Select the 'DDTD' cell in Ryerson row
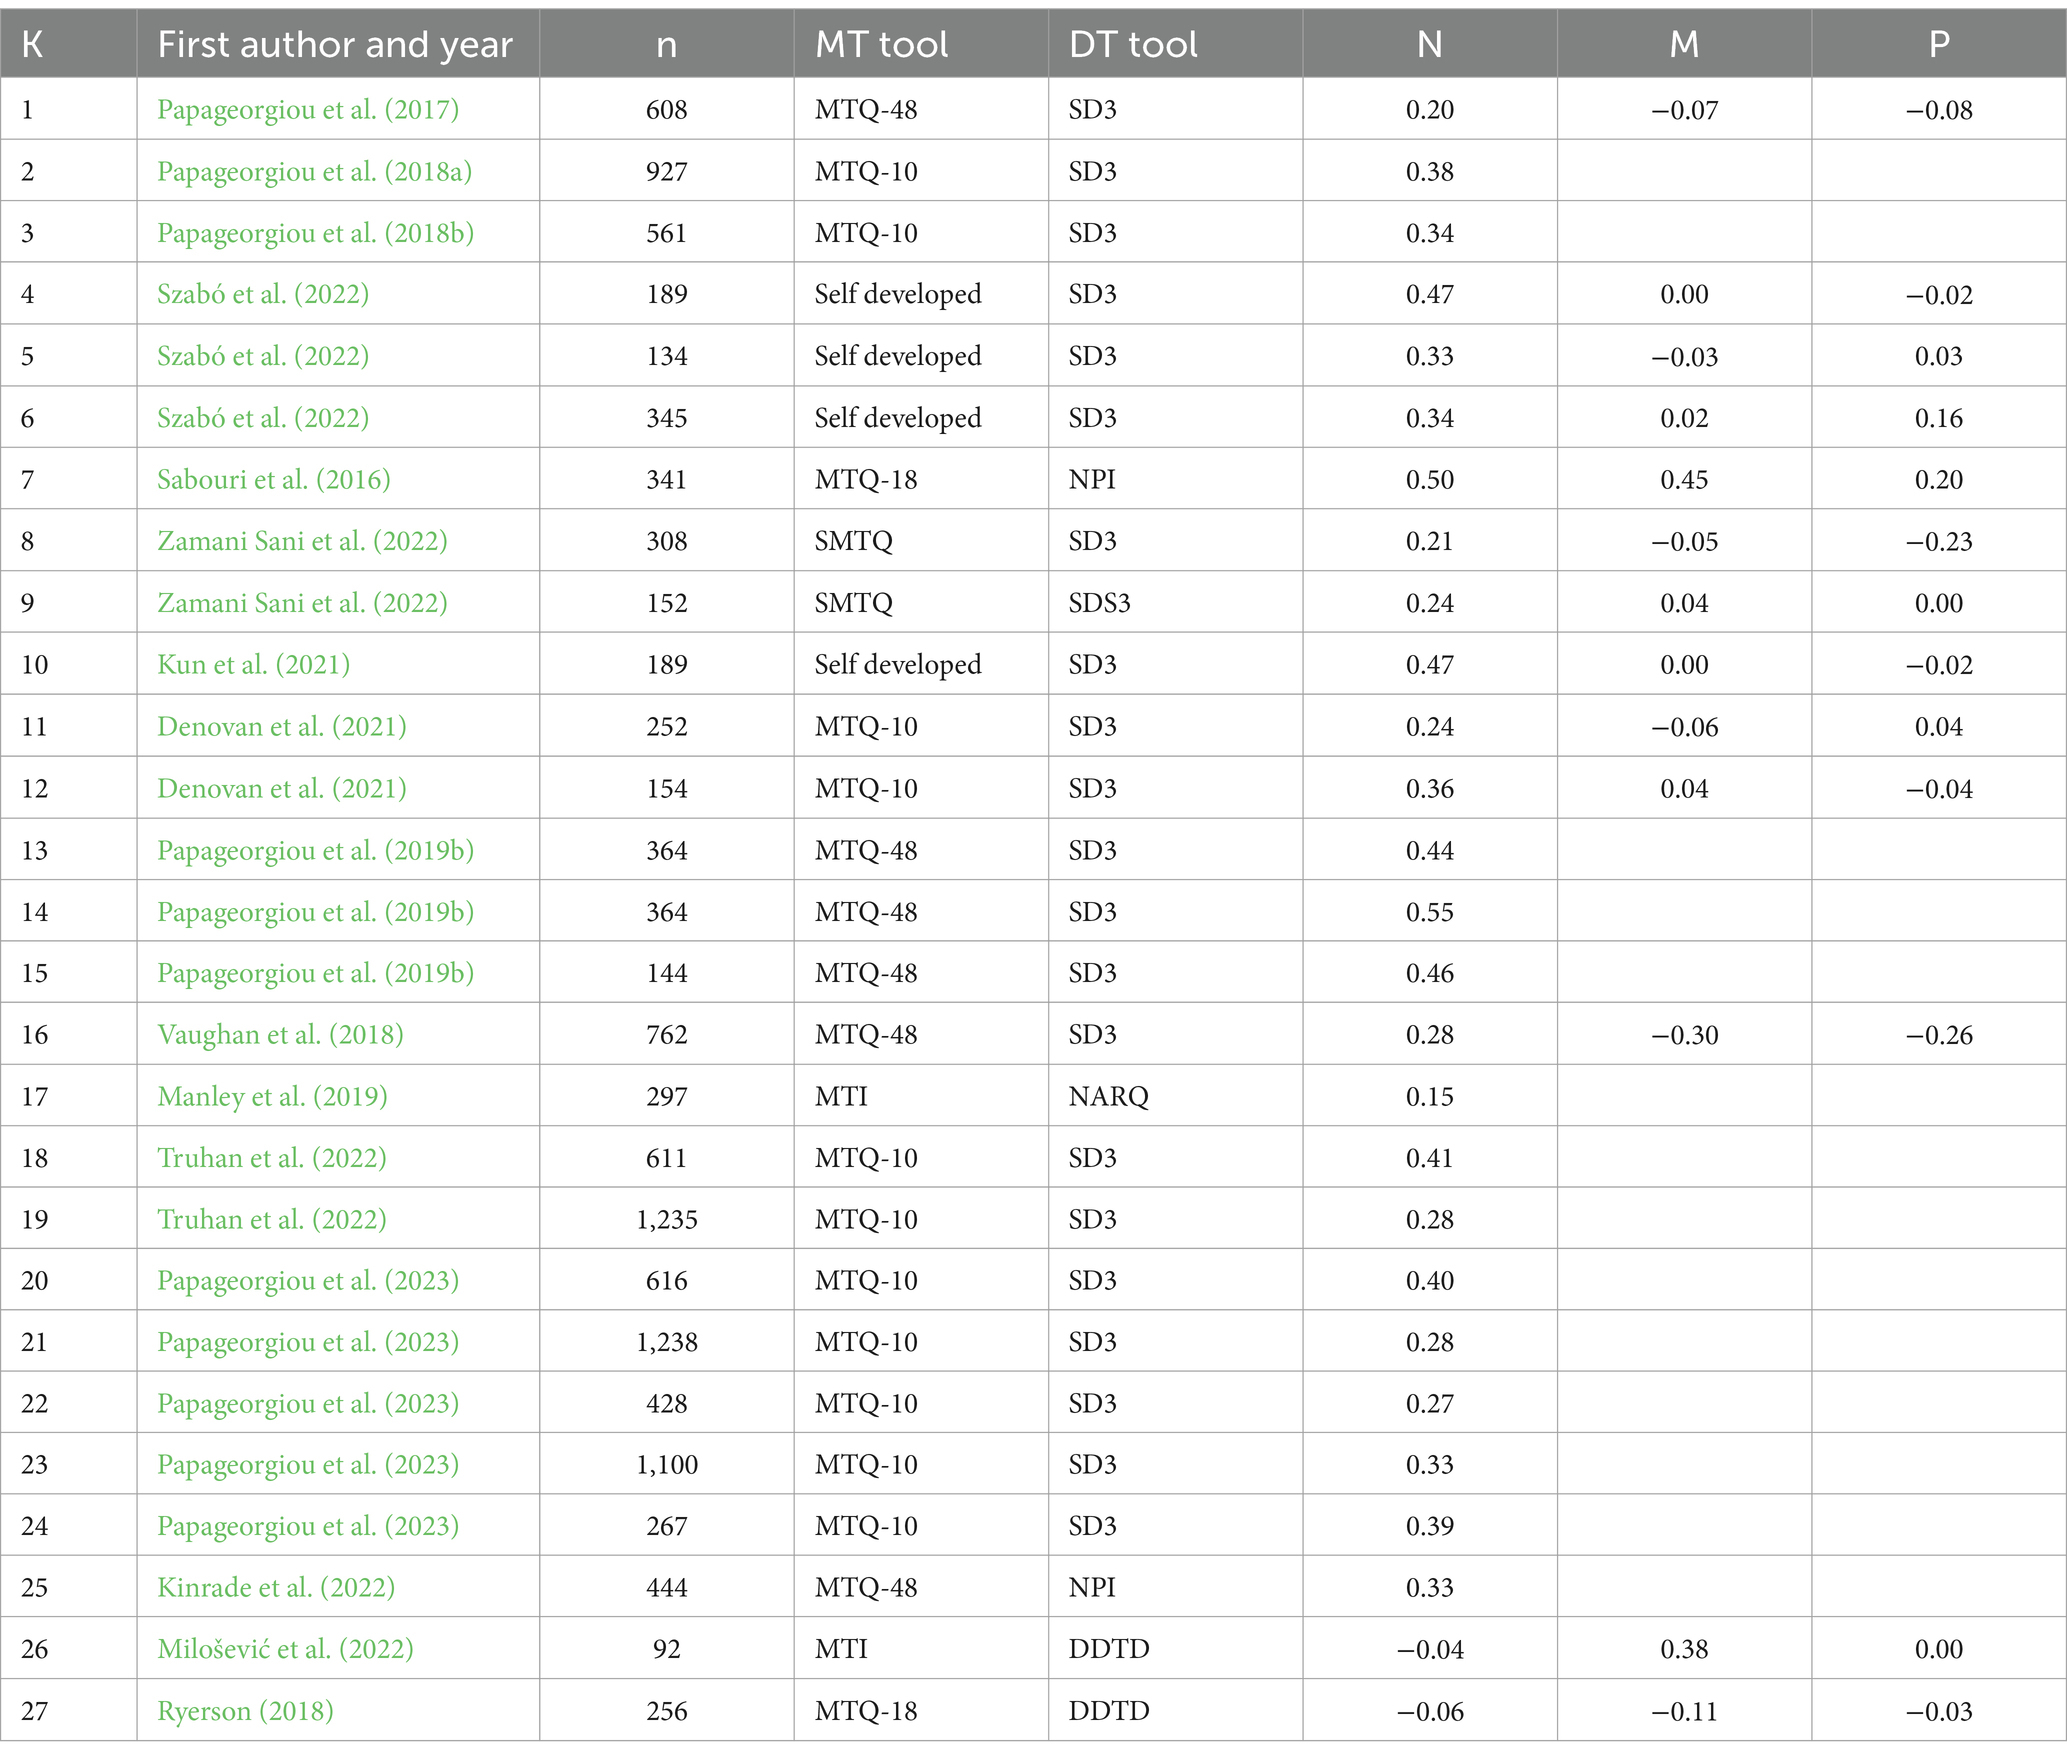The width and height of the screenshot is (2067, 1759). coord(1108,1711)
